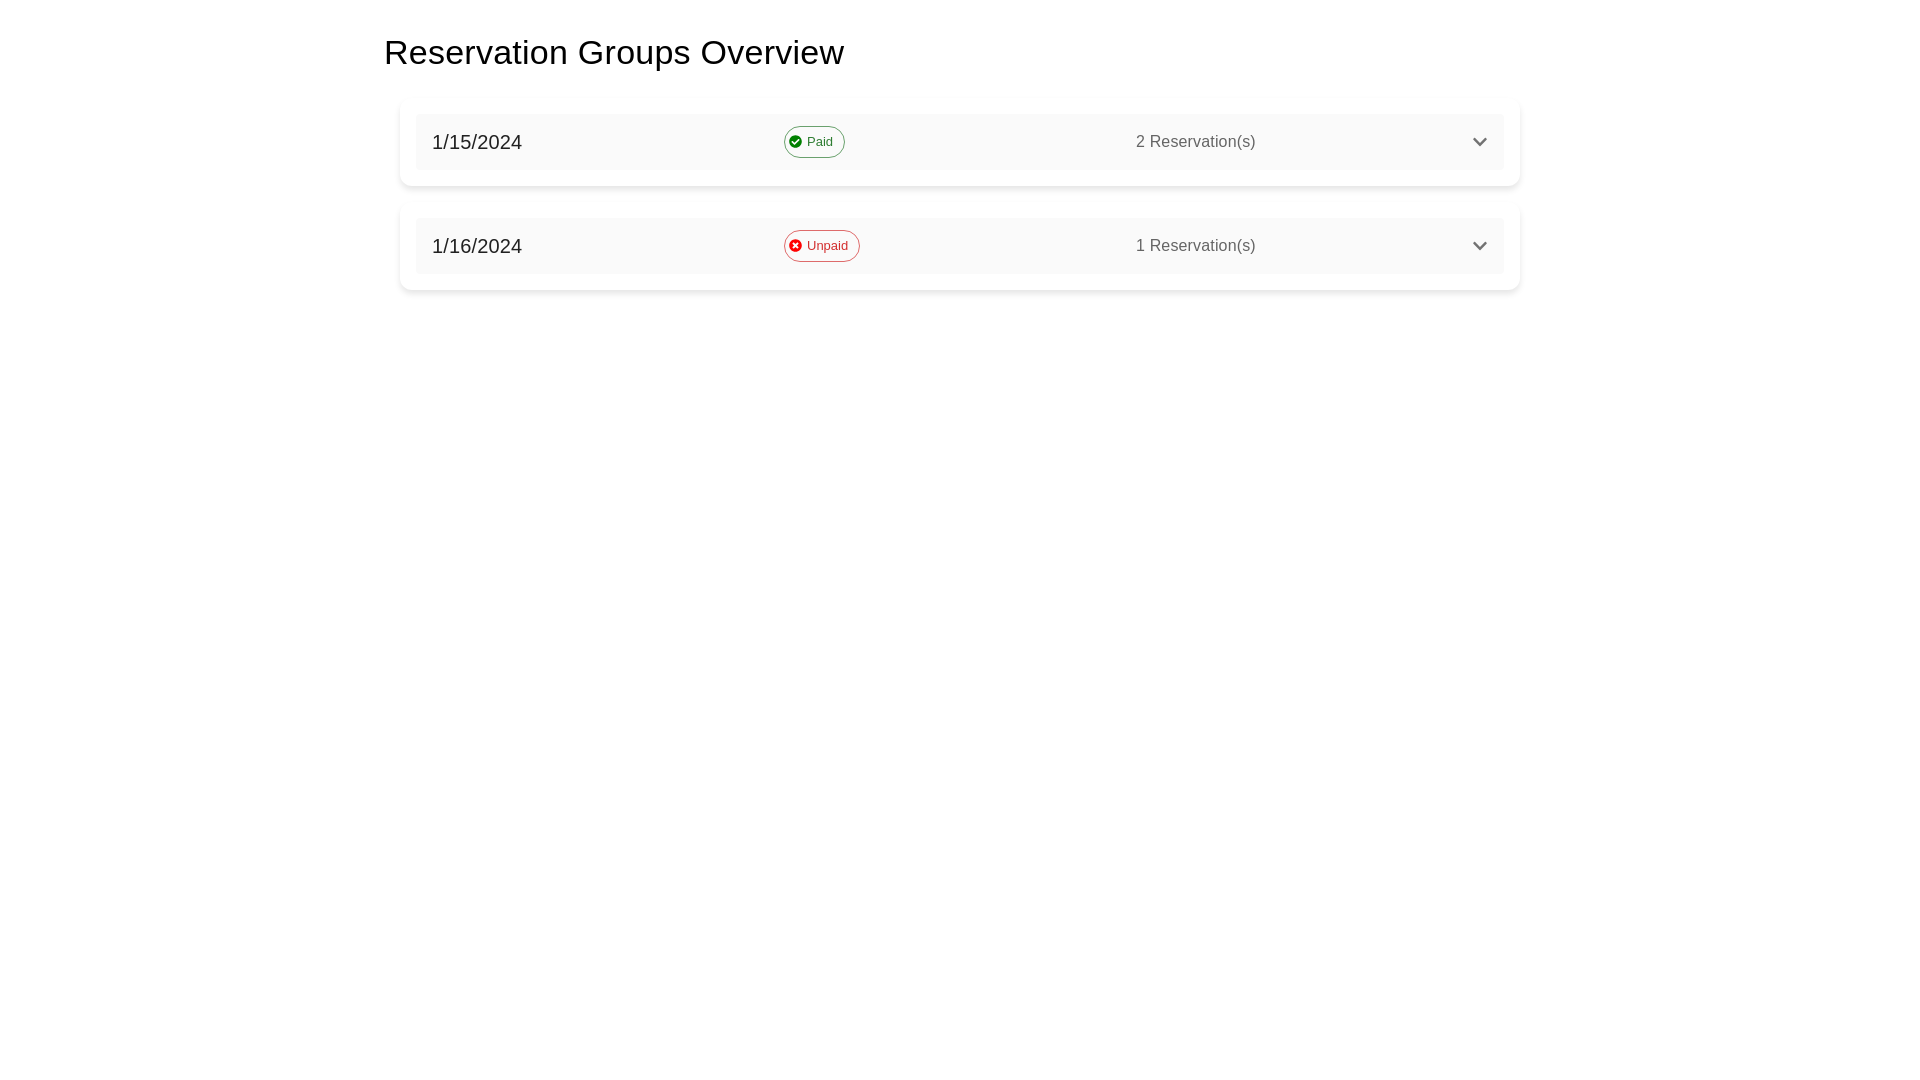Image resolution: width=1920 pixels, height=1080 pixels.
Task: Click the Reservation Groups Overview heading
Action: tap(613, 52)
